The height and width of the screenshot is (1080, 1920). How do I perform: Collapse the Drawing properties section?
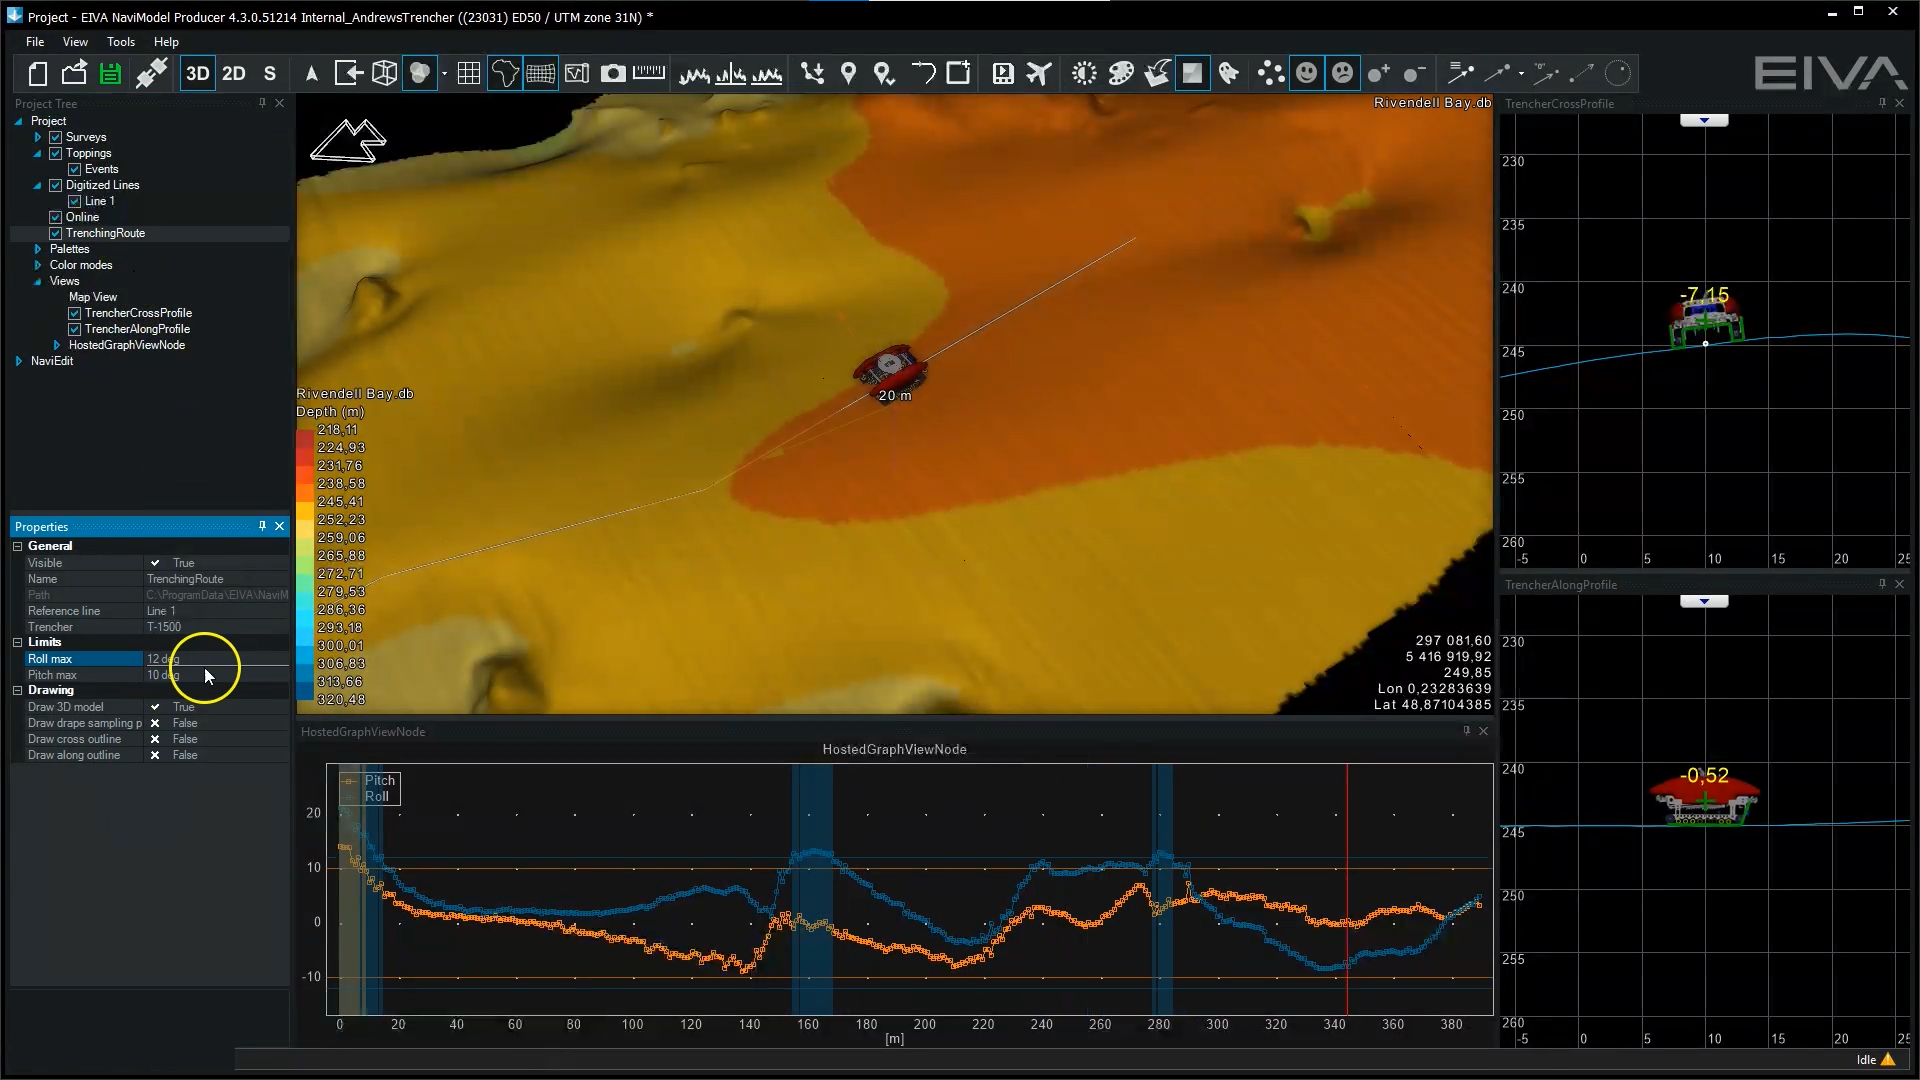coord(18,690)
